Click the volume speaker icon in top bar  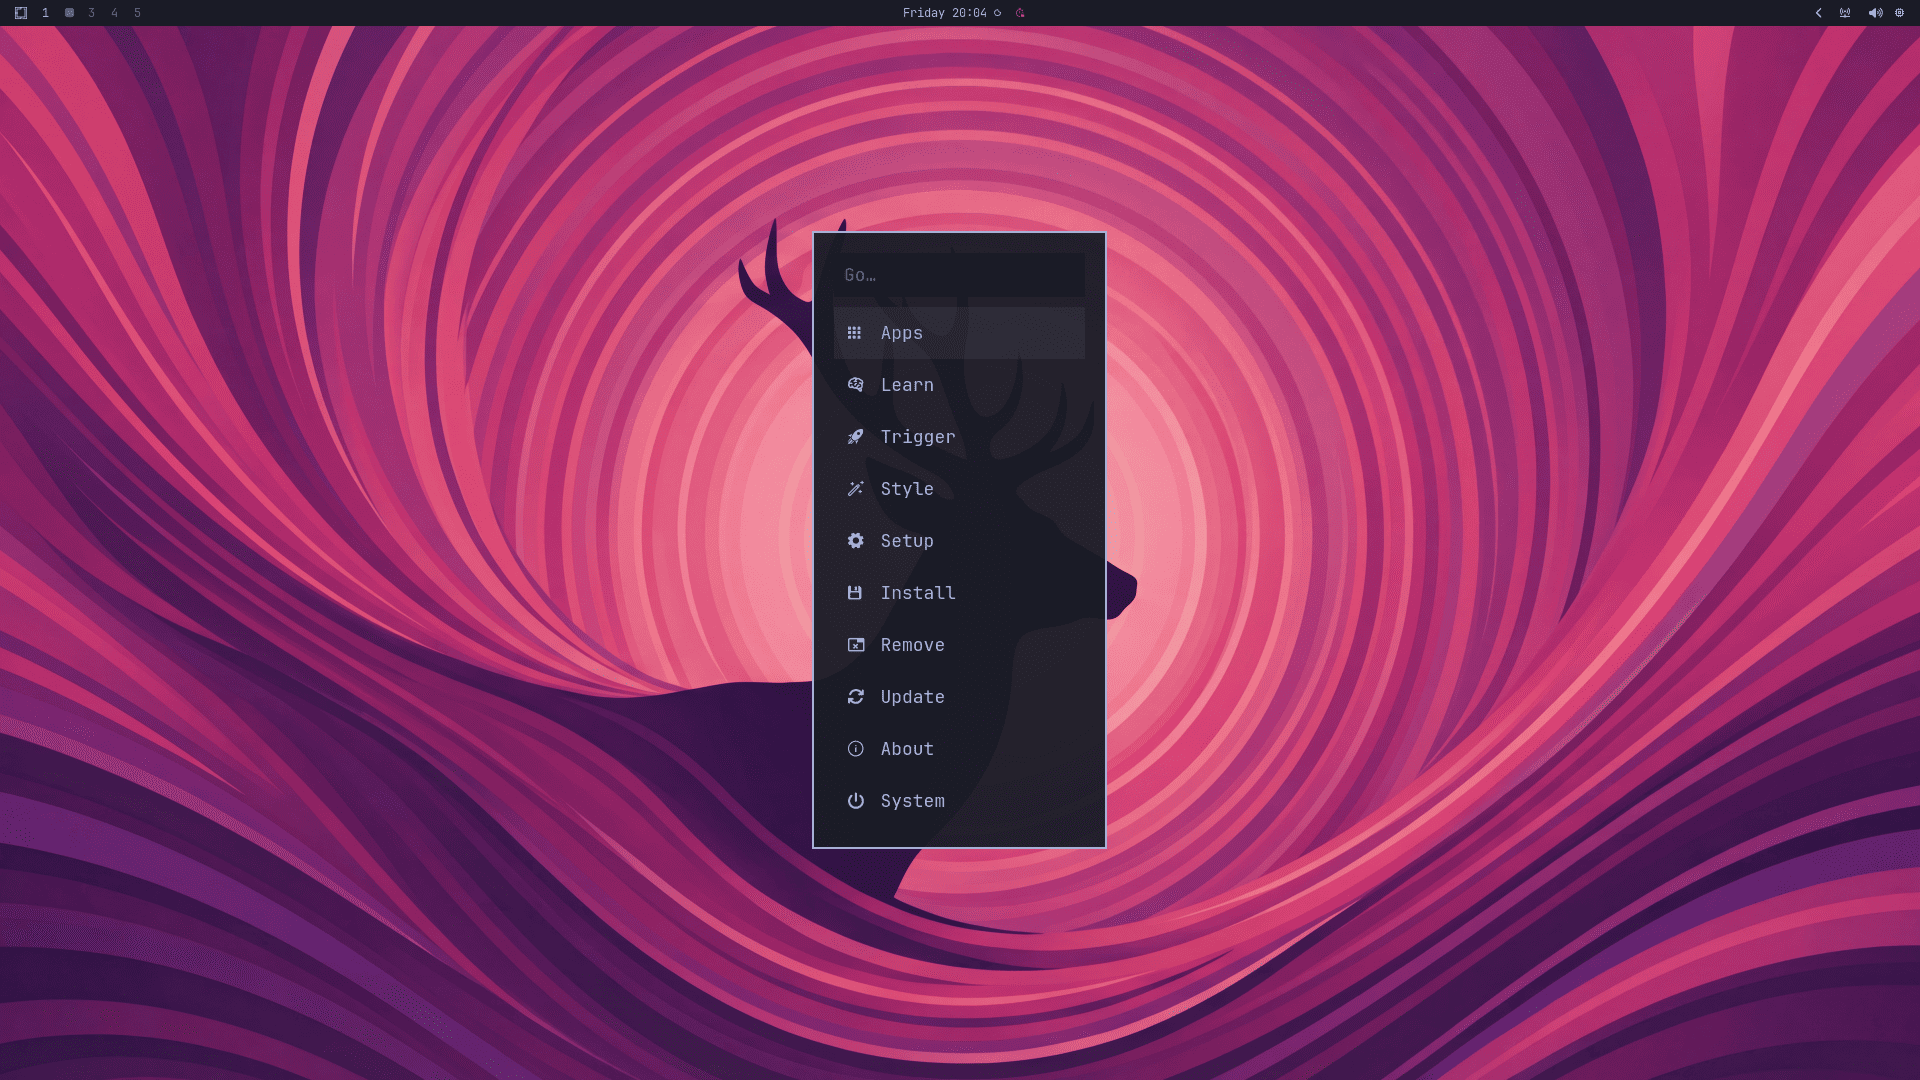(x=1875, y=13)
